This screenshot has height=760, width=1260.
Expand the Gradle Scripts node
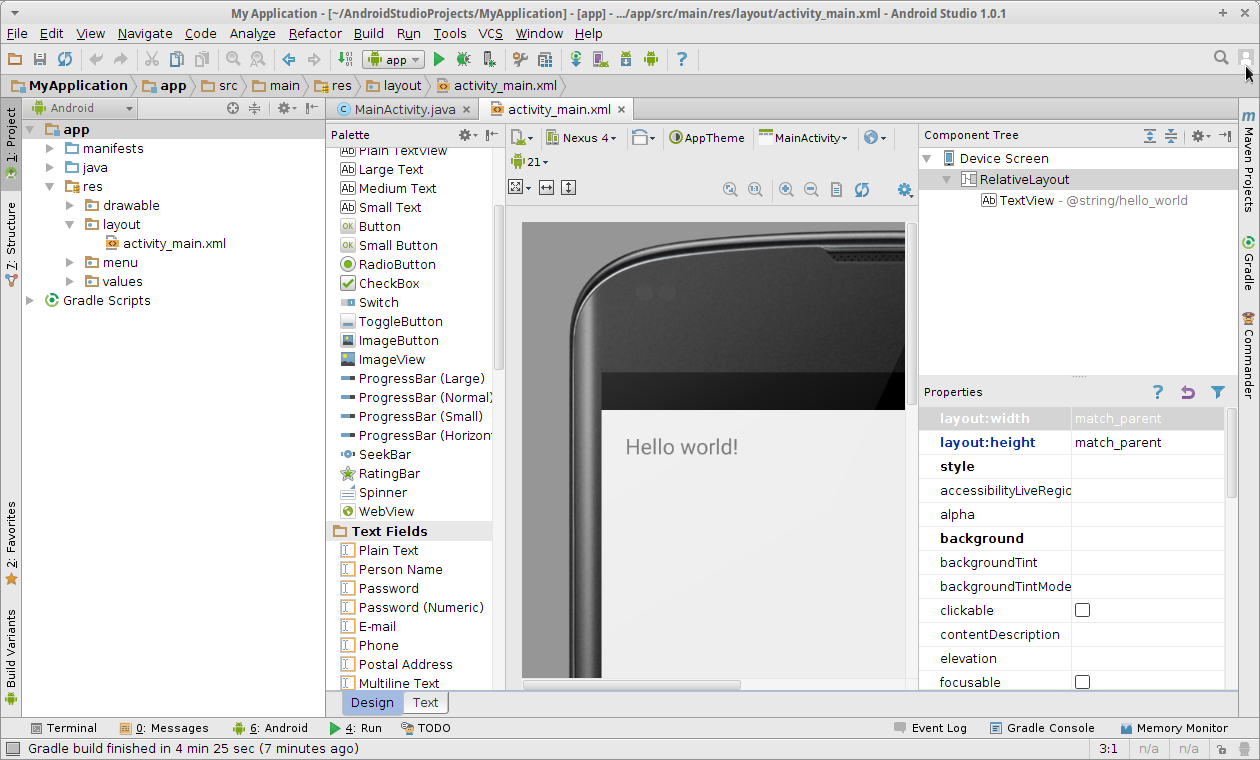[x=30, y=301]
